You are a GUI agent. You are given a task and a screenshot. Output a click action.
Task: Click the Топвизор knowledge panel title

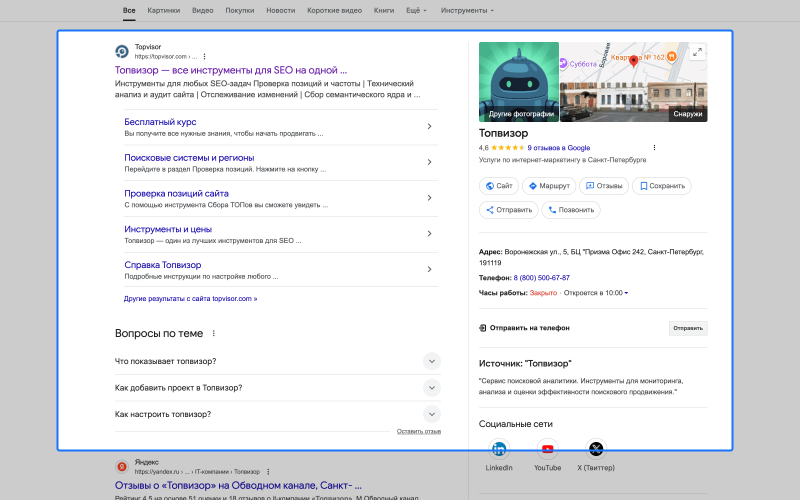pos(503,133)
